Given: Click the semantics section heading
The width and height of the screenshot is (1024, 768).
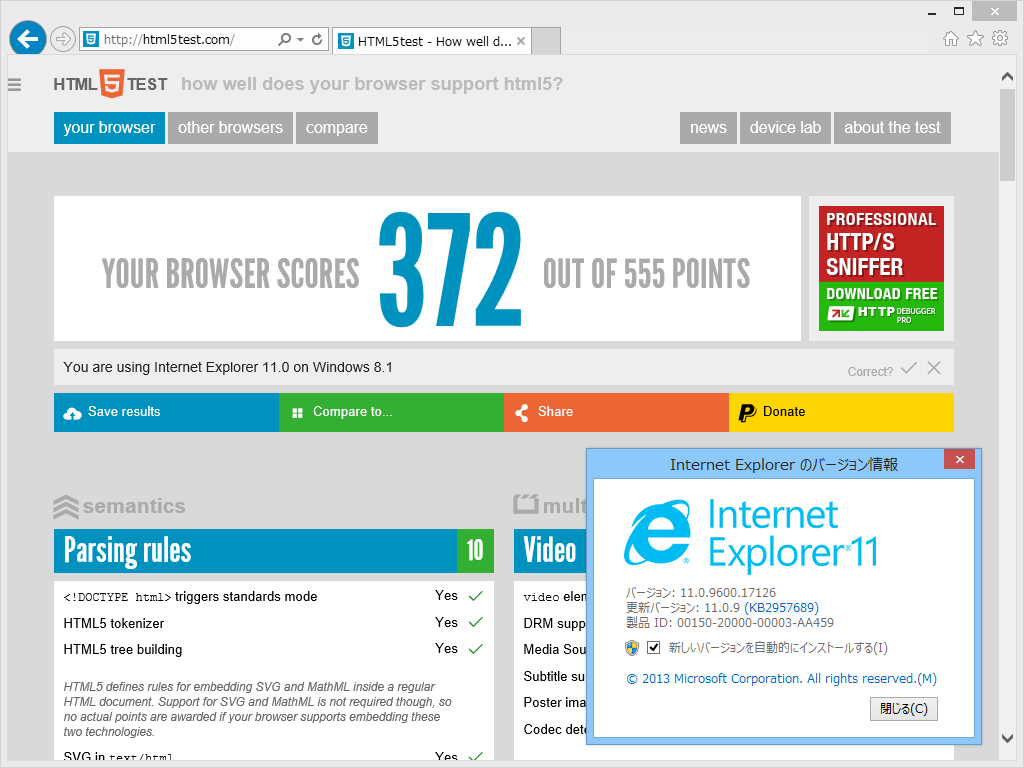Looking at the screenshot, I should (x=120, y=506).
